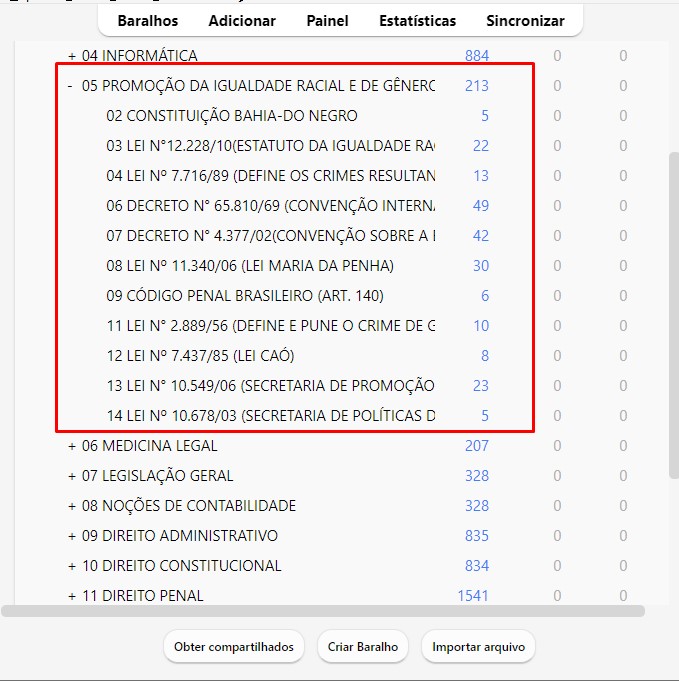Click the count 42 for DECRETO 4.377/02
This screenshot has width=679, height=681.
(x=480, y=236)
